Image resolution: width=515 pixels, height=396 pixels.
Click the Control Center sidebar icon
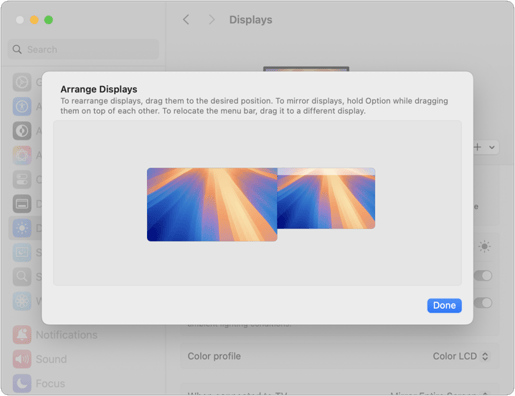point(22,179)
